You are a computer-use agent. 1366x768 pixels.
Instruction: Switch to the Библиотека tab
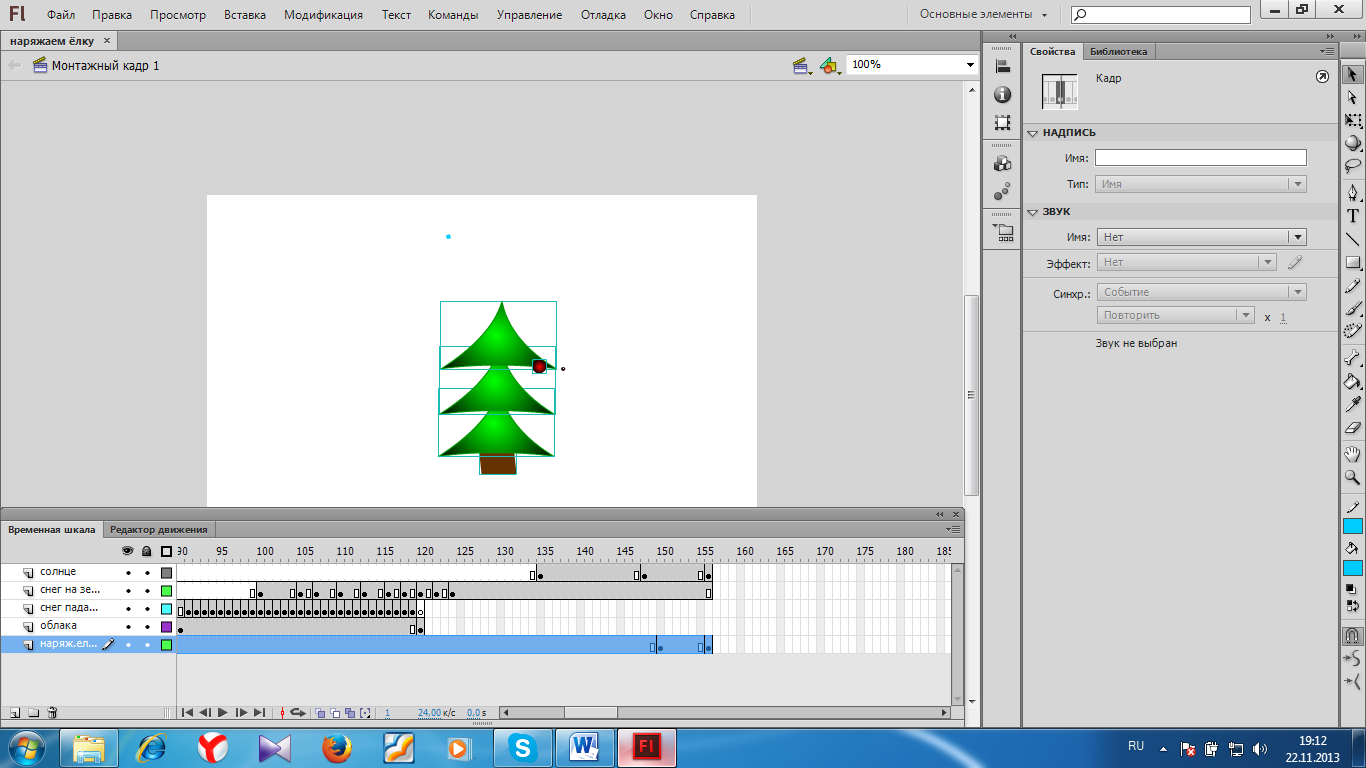point(1119,51)
